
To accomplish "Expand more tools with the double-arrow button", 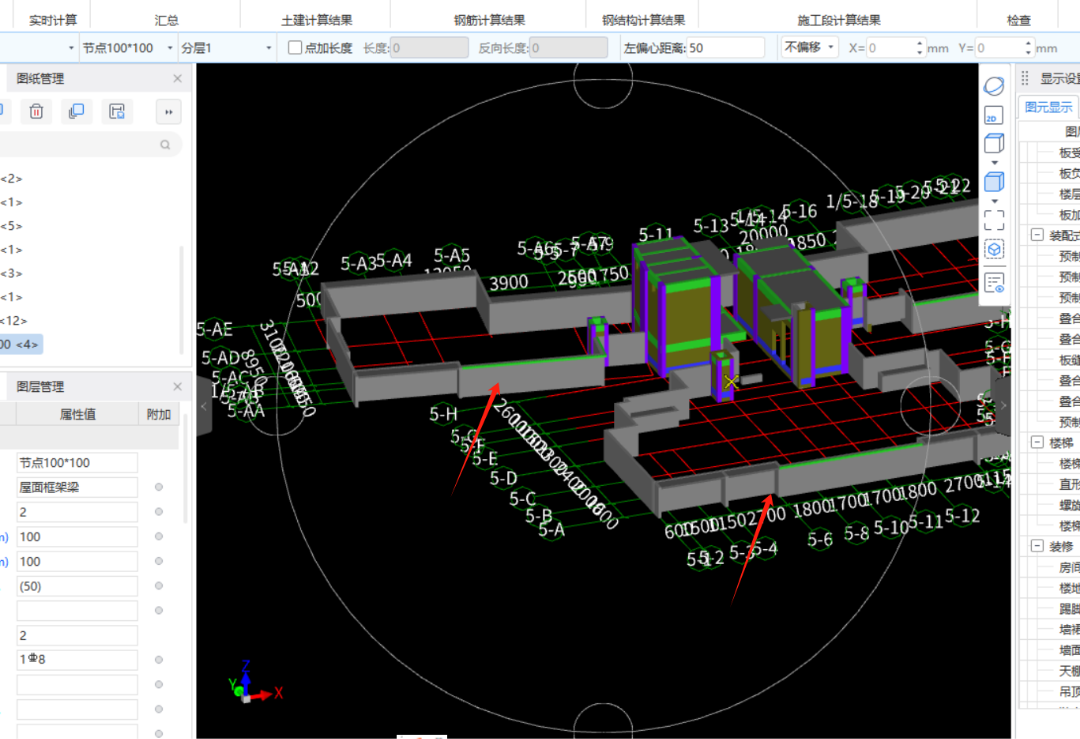I will click(169, 112).
